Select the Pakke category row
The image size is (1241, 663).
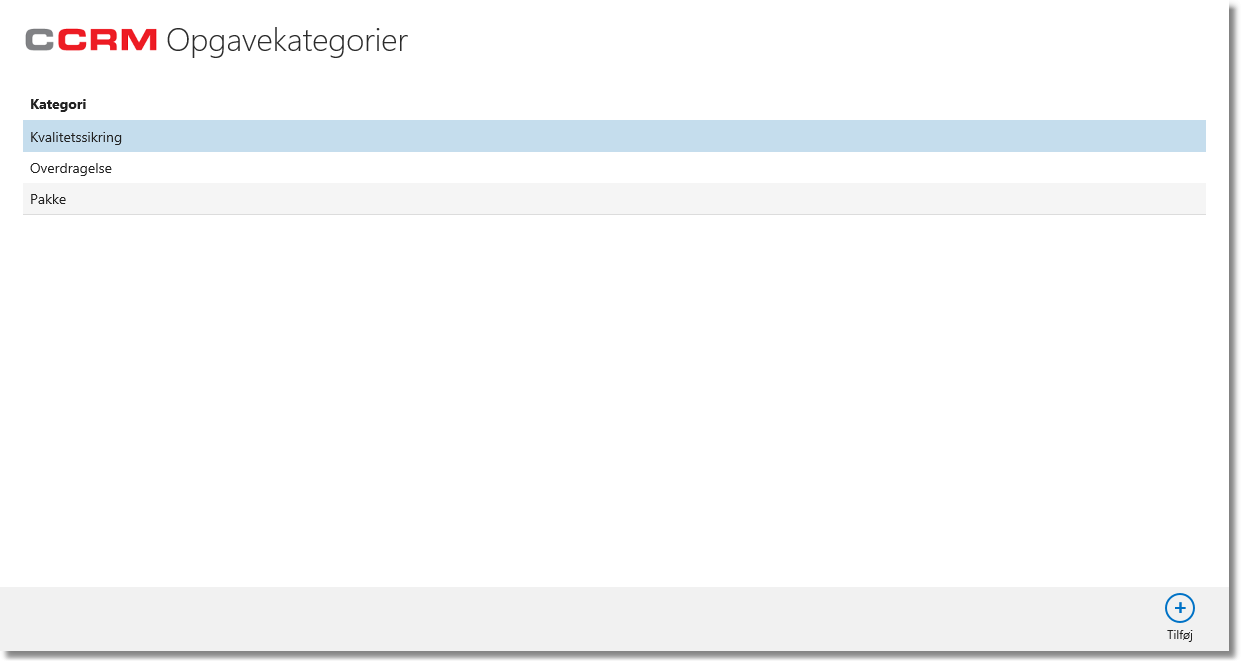pyautogui.click(x=614, y=199)
